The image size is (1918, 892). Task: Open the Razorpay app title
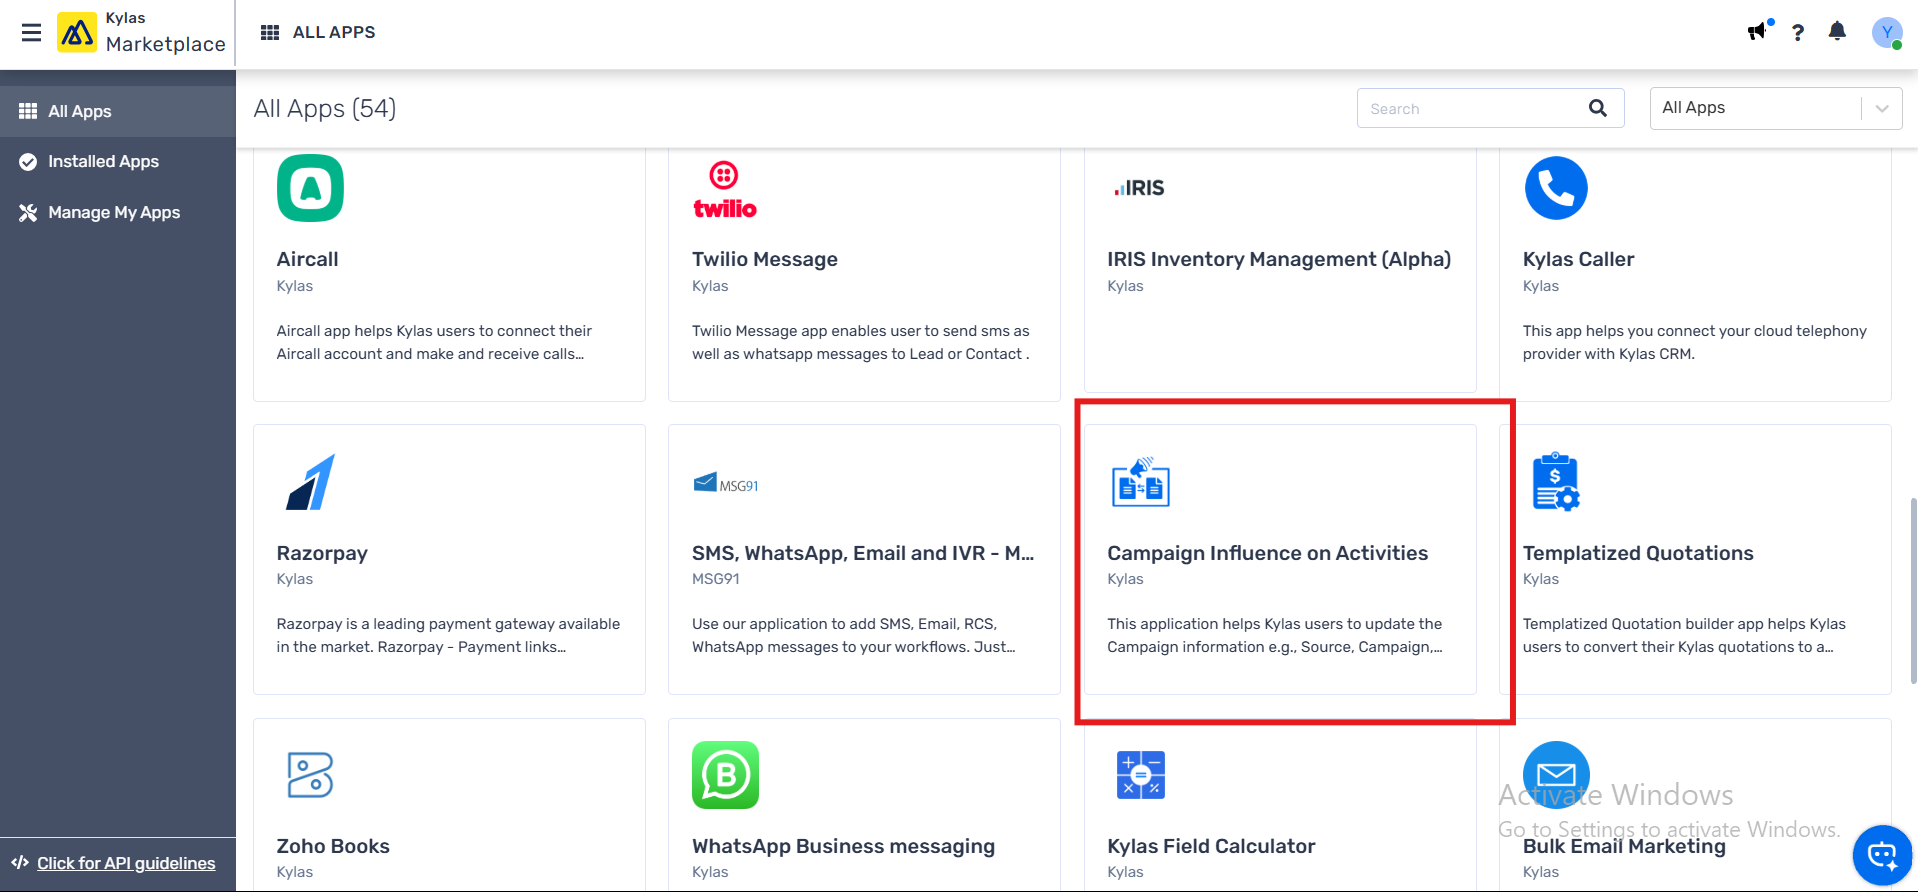322,553
